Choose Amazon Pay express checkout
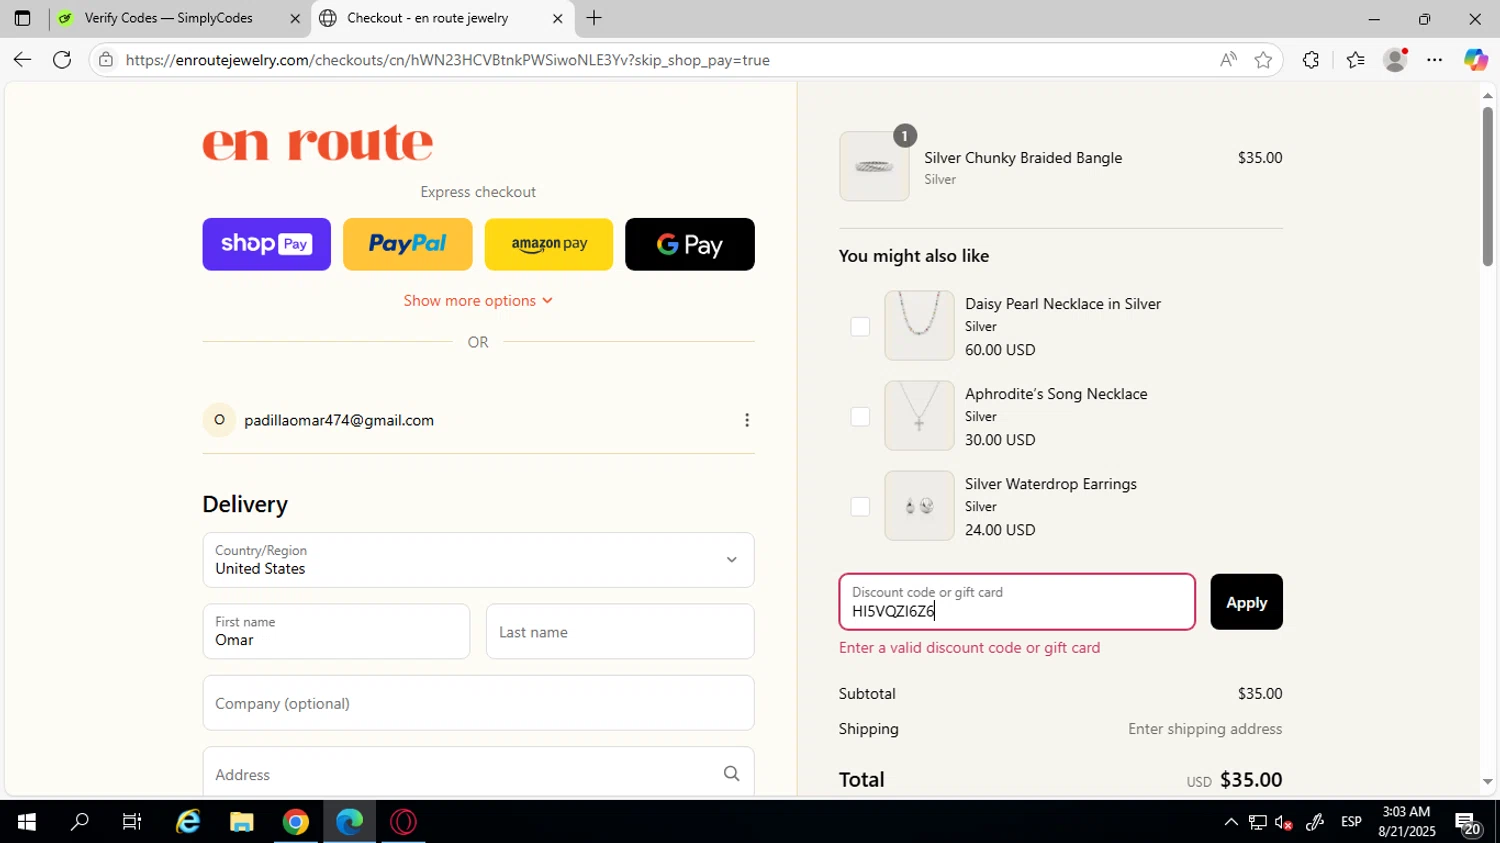The height and width of the screenshot is (843, 1500). 549,244
